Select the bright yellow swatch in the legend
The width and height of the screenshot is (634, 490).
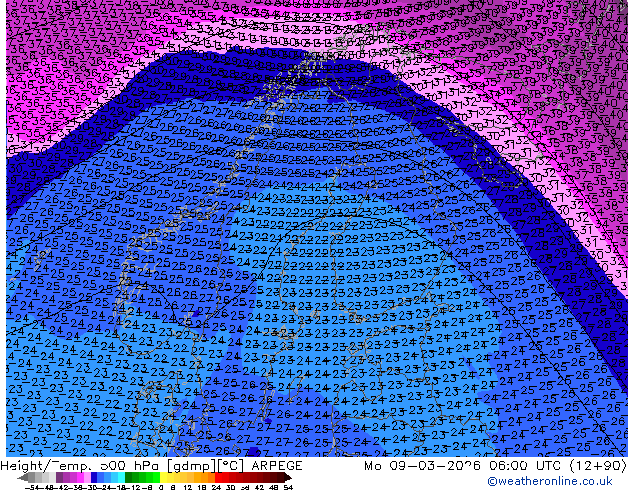(x=163, y=477)
